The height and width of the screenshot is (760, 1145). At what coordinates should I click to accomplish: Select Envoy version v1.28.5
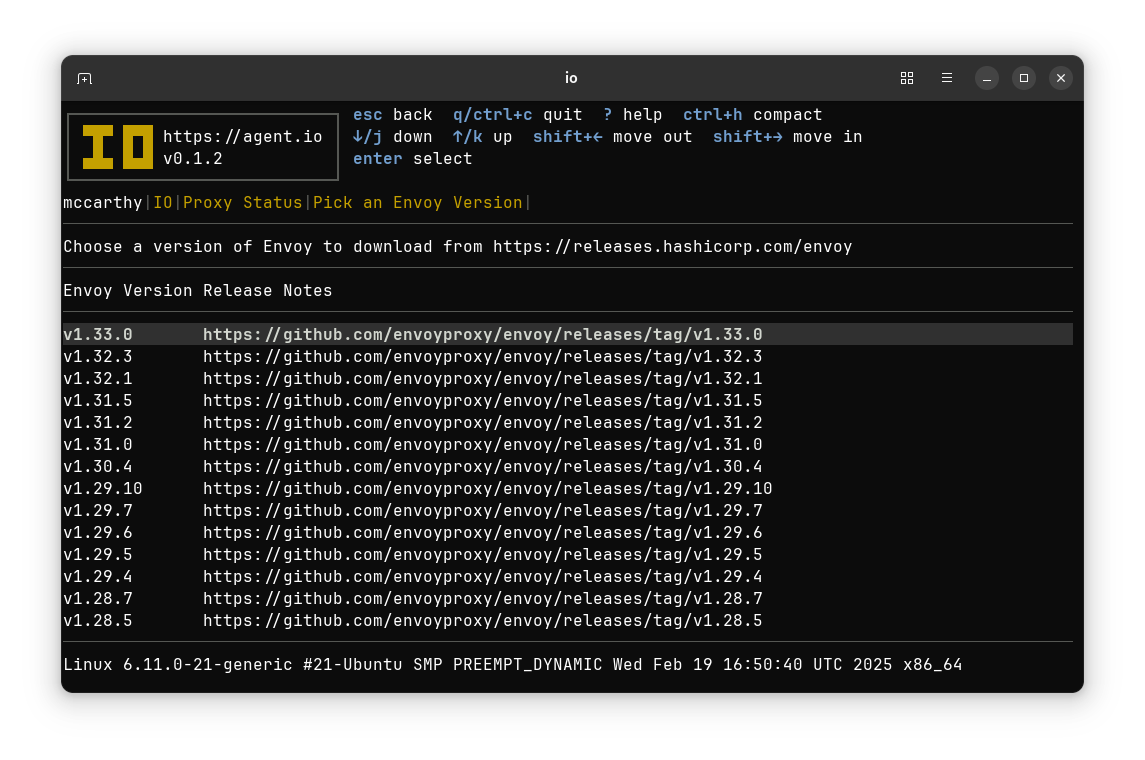pyautogui.click(x=98, y=621)
